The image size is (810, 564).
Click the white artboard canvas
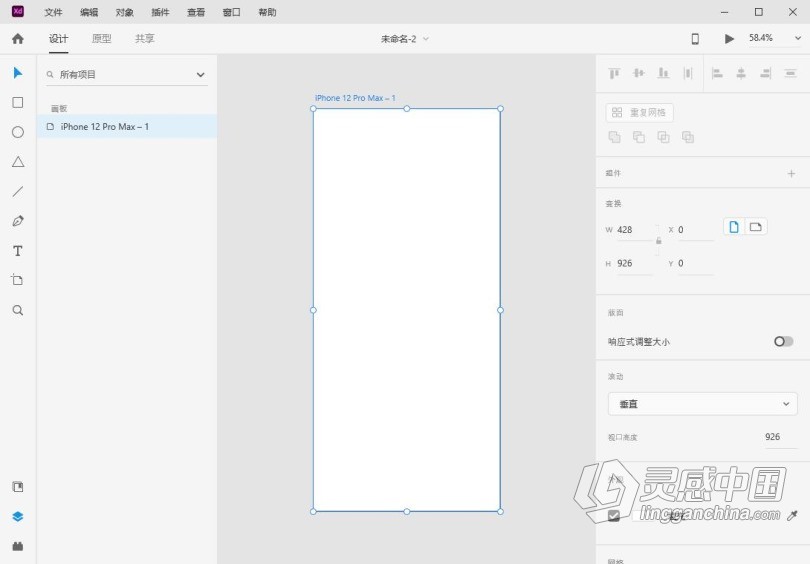click(407, 310)
